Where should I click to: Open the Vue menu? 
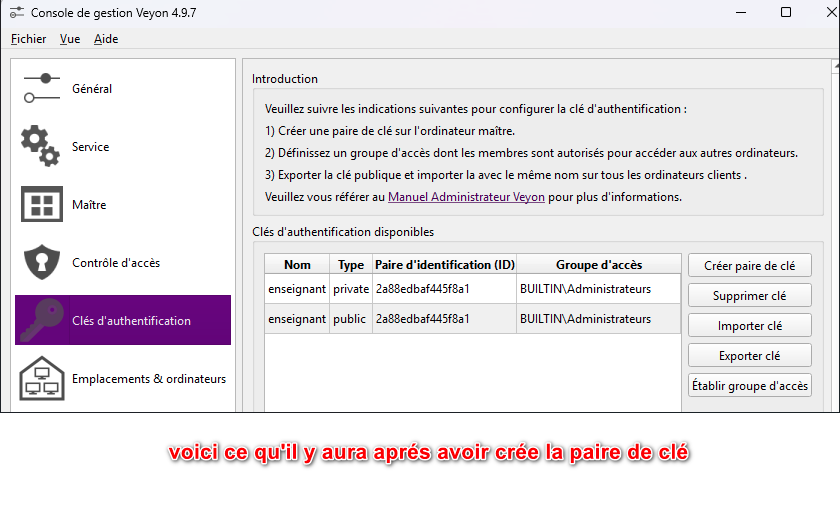(x=70, y=39)
